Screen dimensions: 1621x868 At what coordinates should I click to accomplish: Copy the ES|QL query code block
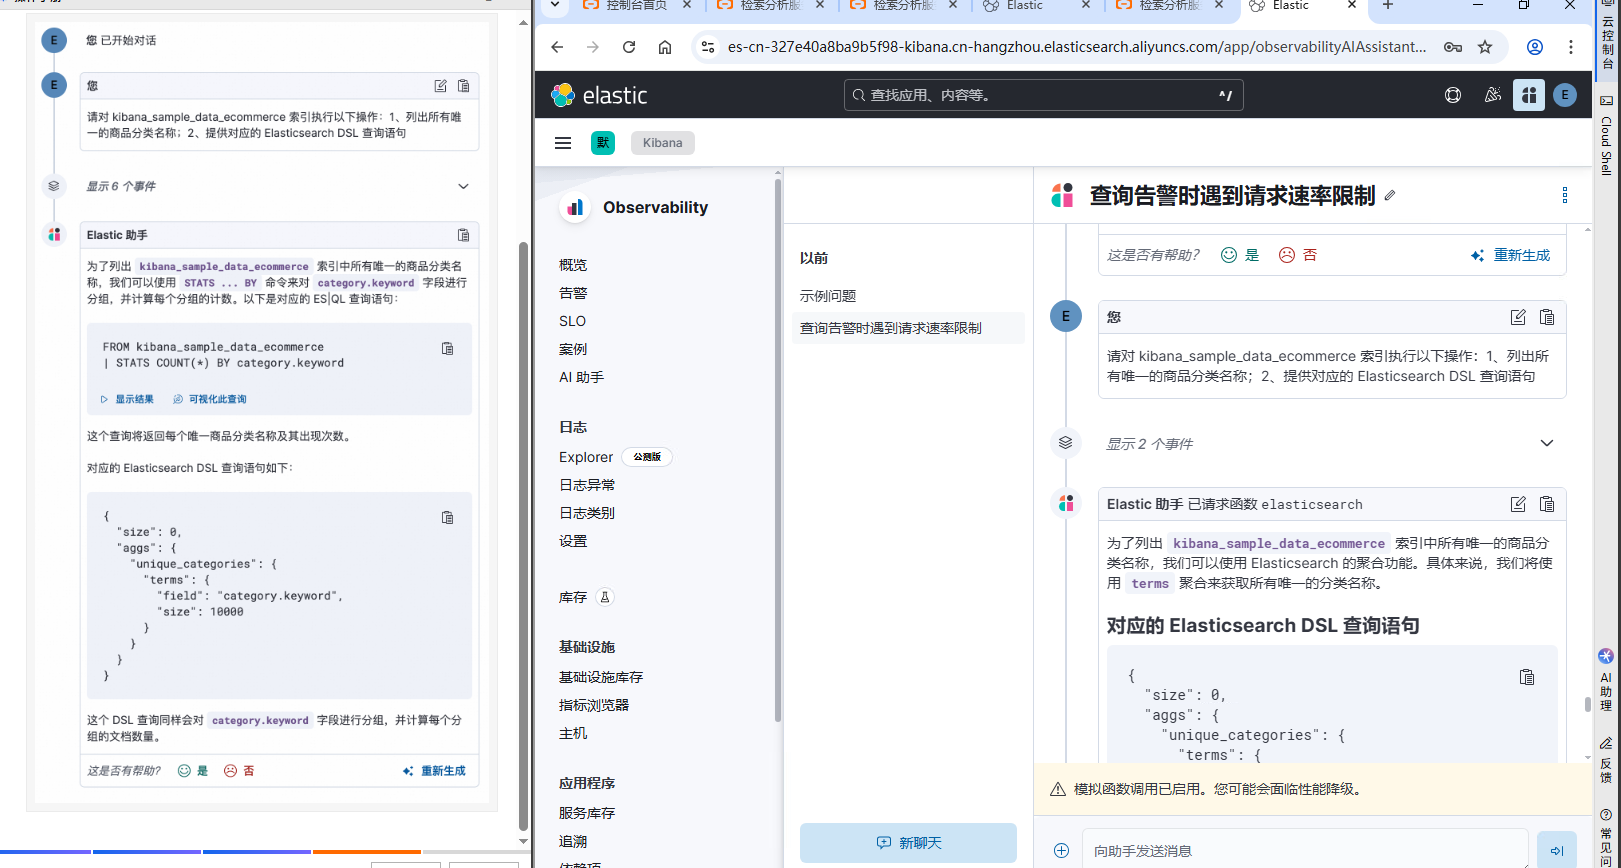[448, 348]
